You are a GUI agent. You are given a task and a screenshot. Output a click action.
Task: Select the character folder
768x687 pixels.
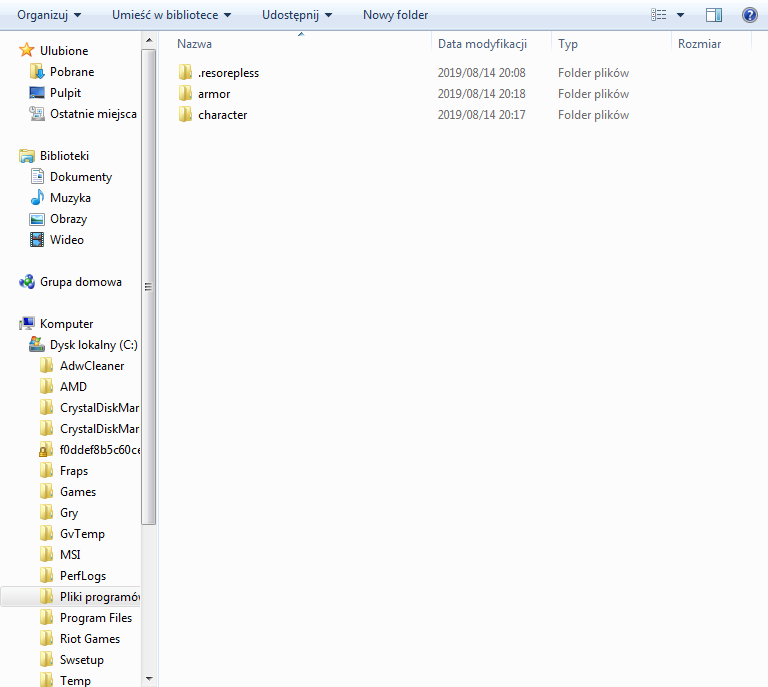[x=222, y=115]
